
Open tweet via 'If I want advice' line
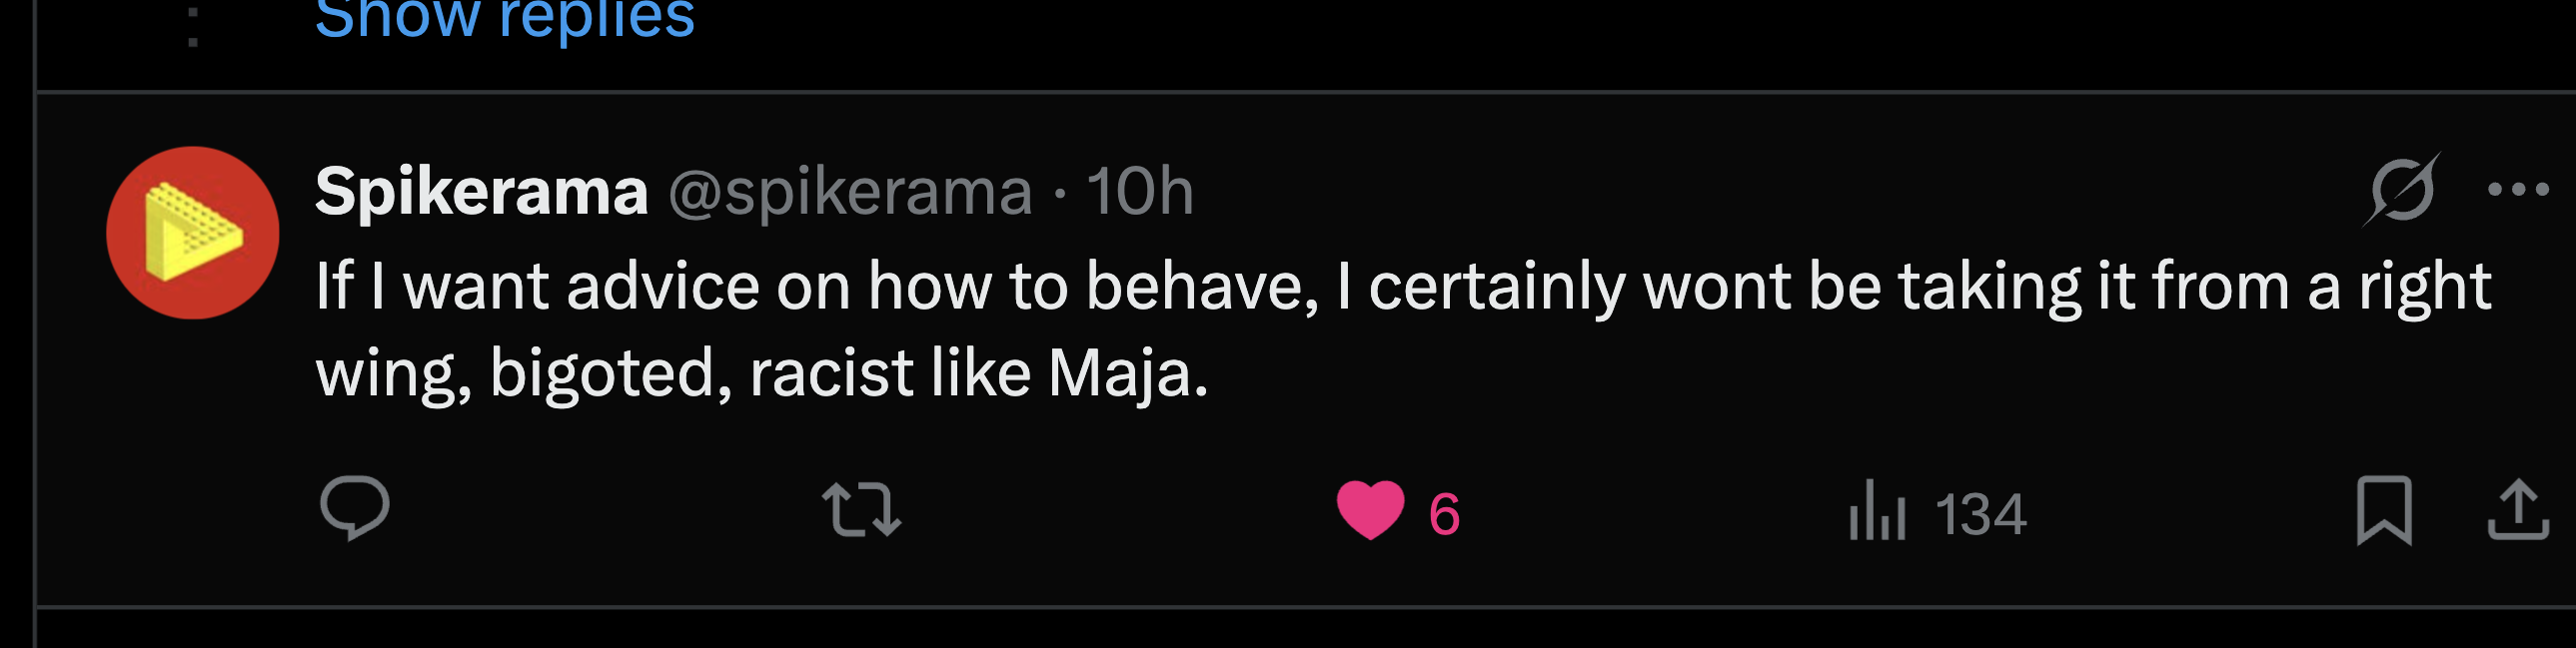(1402, 287)
